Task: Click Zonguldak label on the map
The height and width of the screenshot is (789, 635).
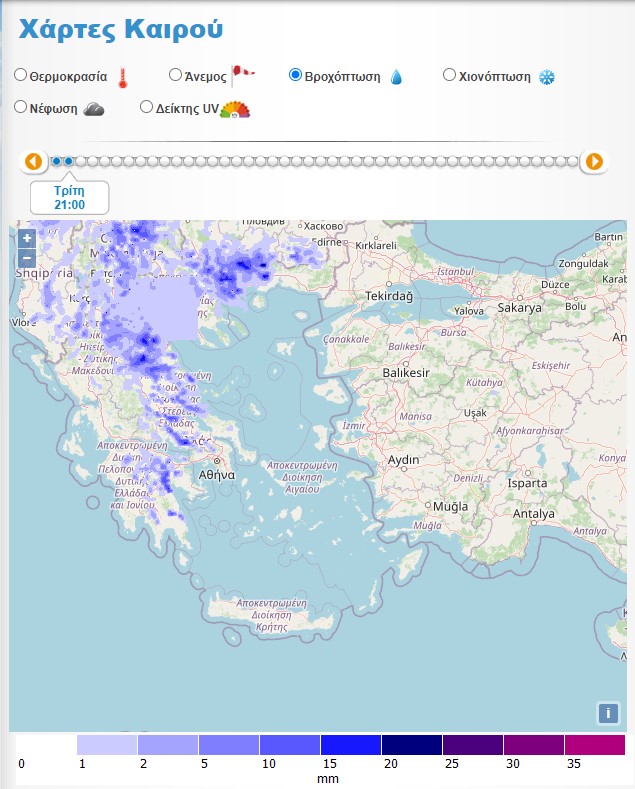Action: (583, 263)
